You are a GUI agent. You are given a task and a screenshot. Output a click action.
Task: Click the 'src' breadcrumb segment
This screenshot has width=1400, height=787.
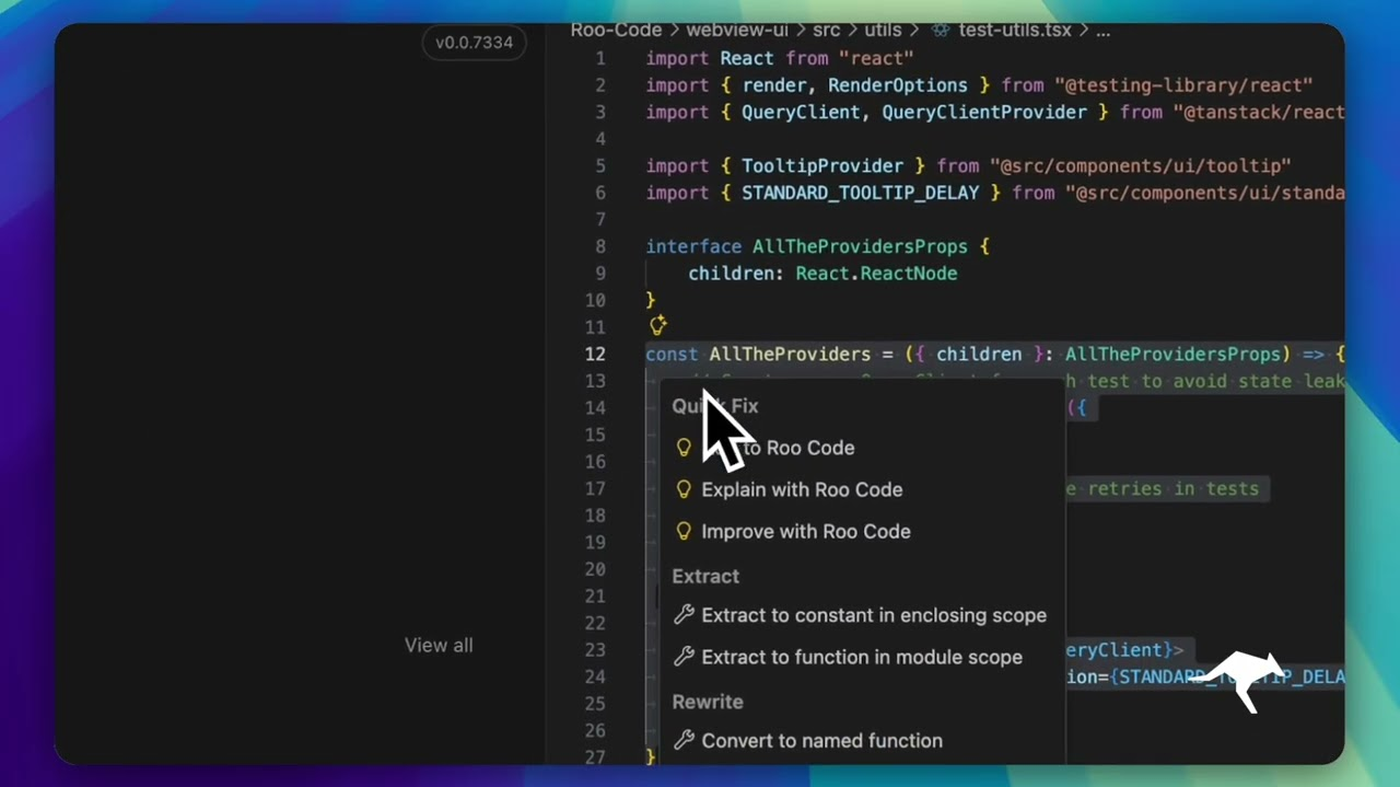(x=827, y=31)
